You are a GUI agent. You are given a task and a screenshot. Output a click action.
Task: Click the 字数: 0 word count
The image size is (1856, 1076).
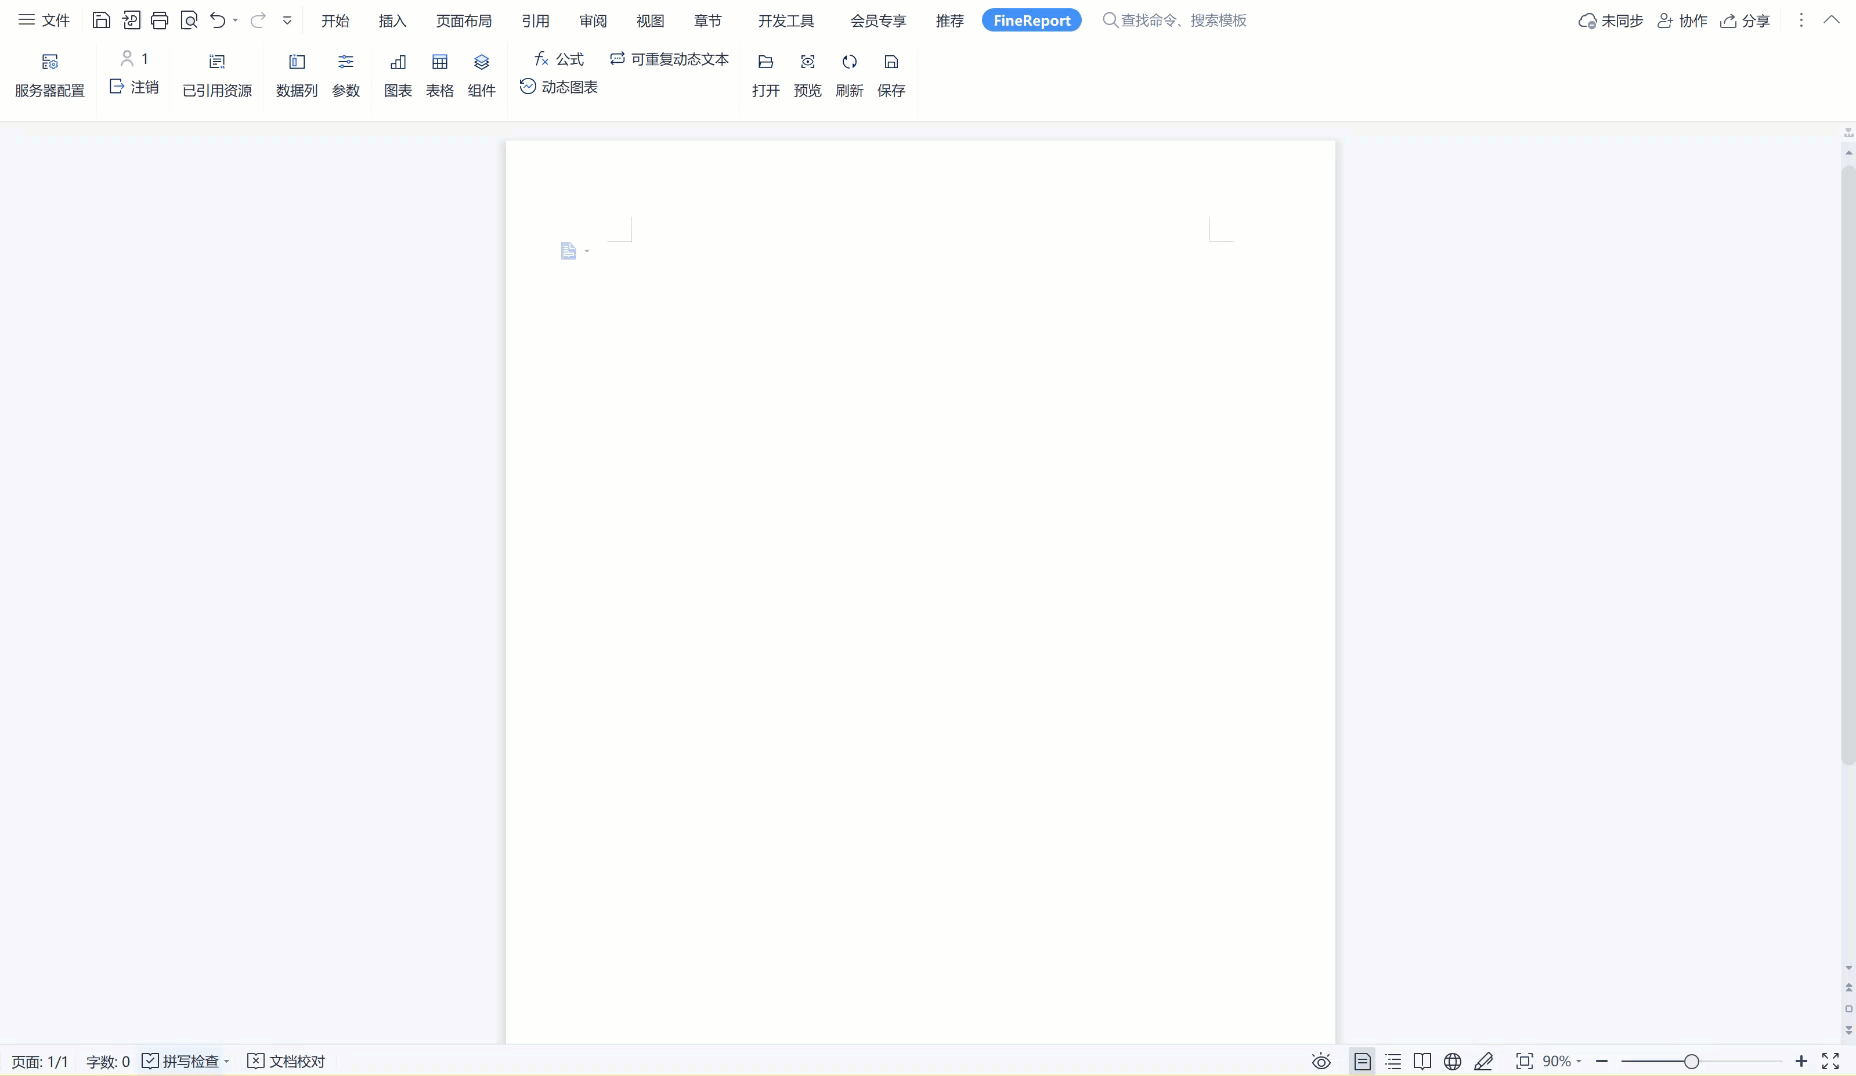click(108, 1061)
